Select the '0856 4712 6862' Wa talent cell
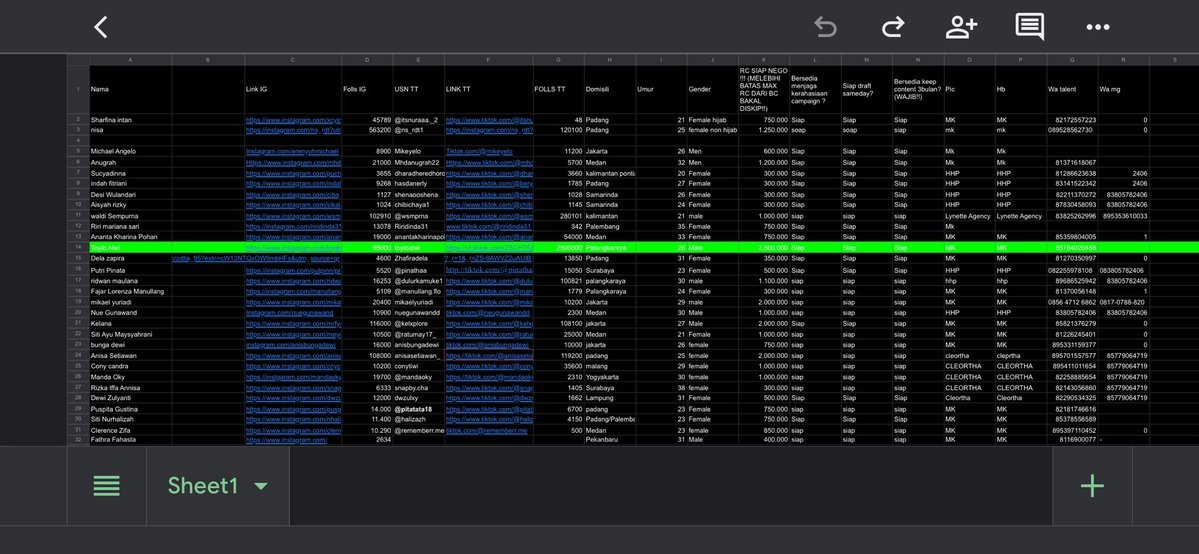 click(x=1072, y=302)
